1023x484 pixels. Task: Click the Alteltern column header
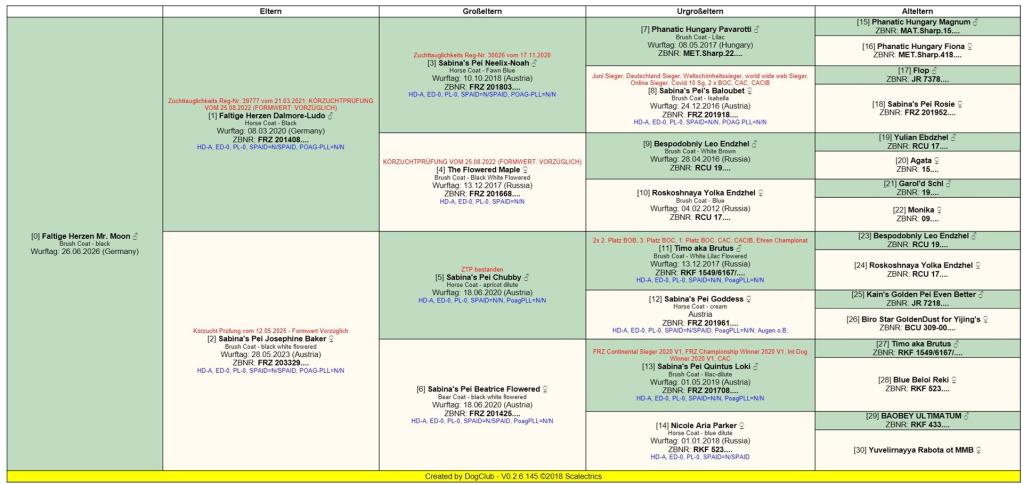(919, 12)
